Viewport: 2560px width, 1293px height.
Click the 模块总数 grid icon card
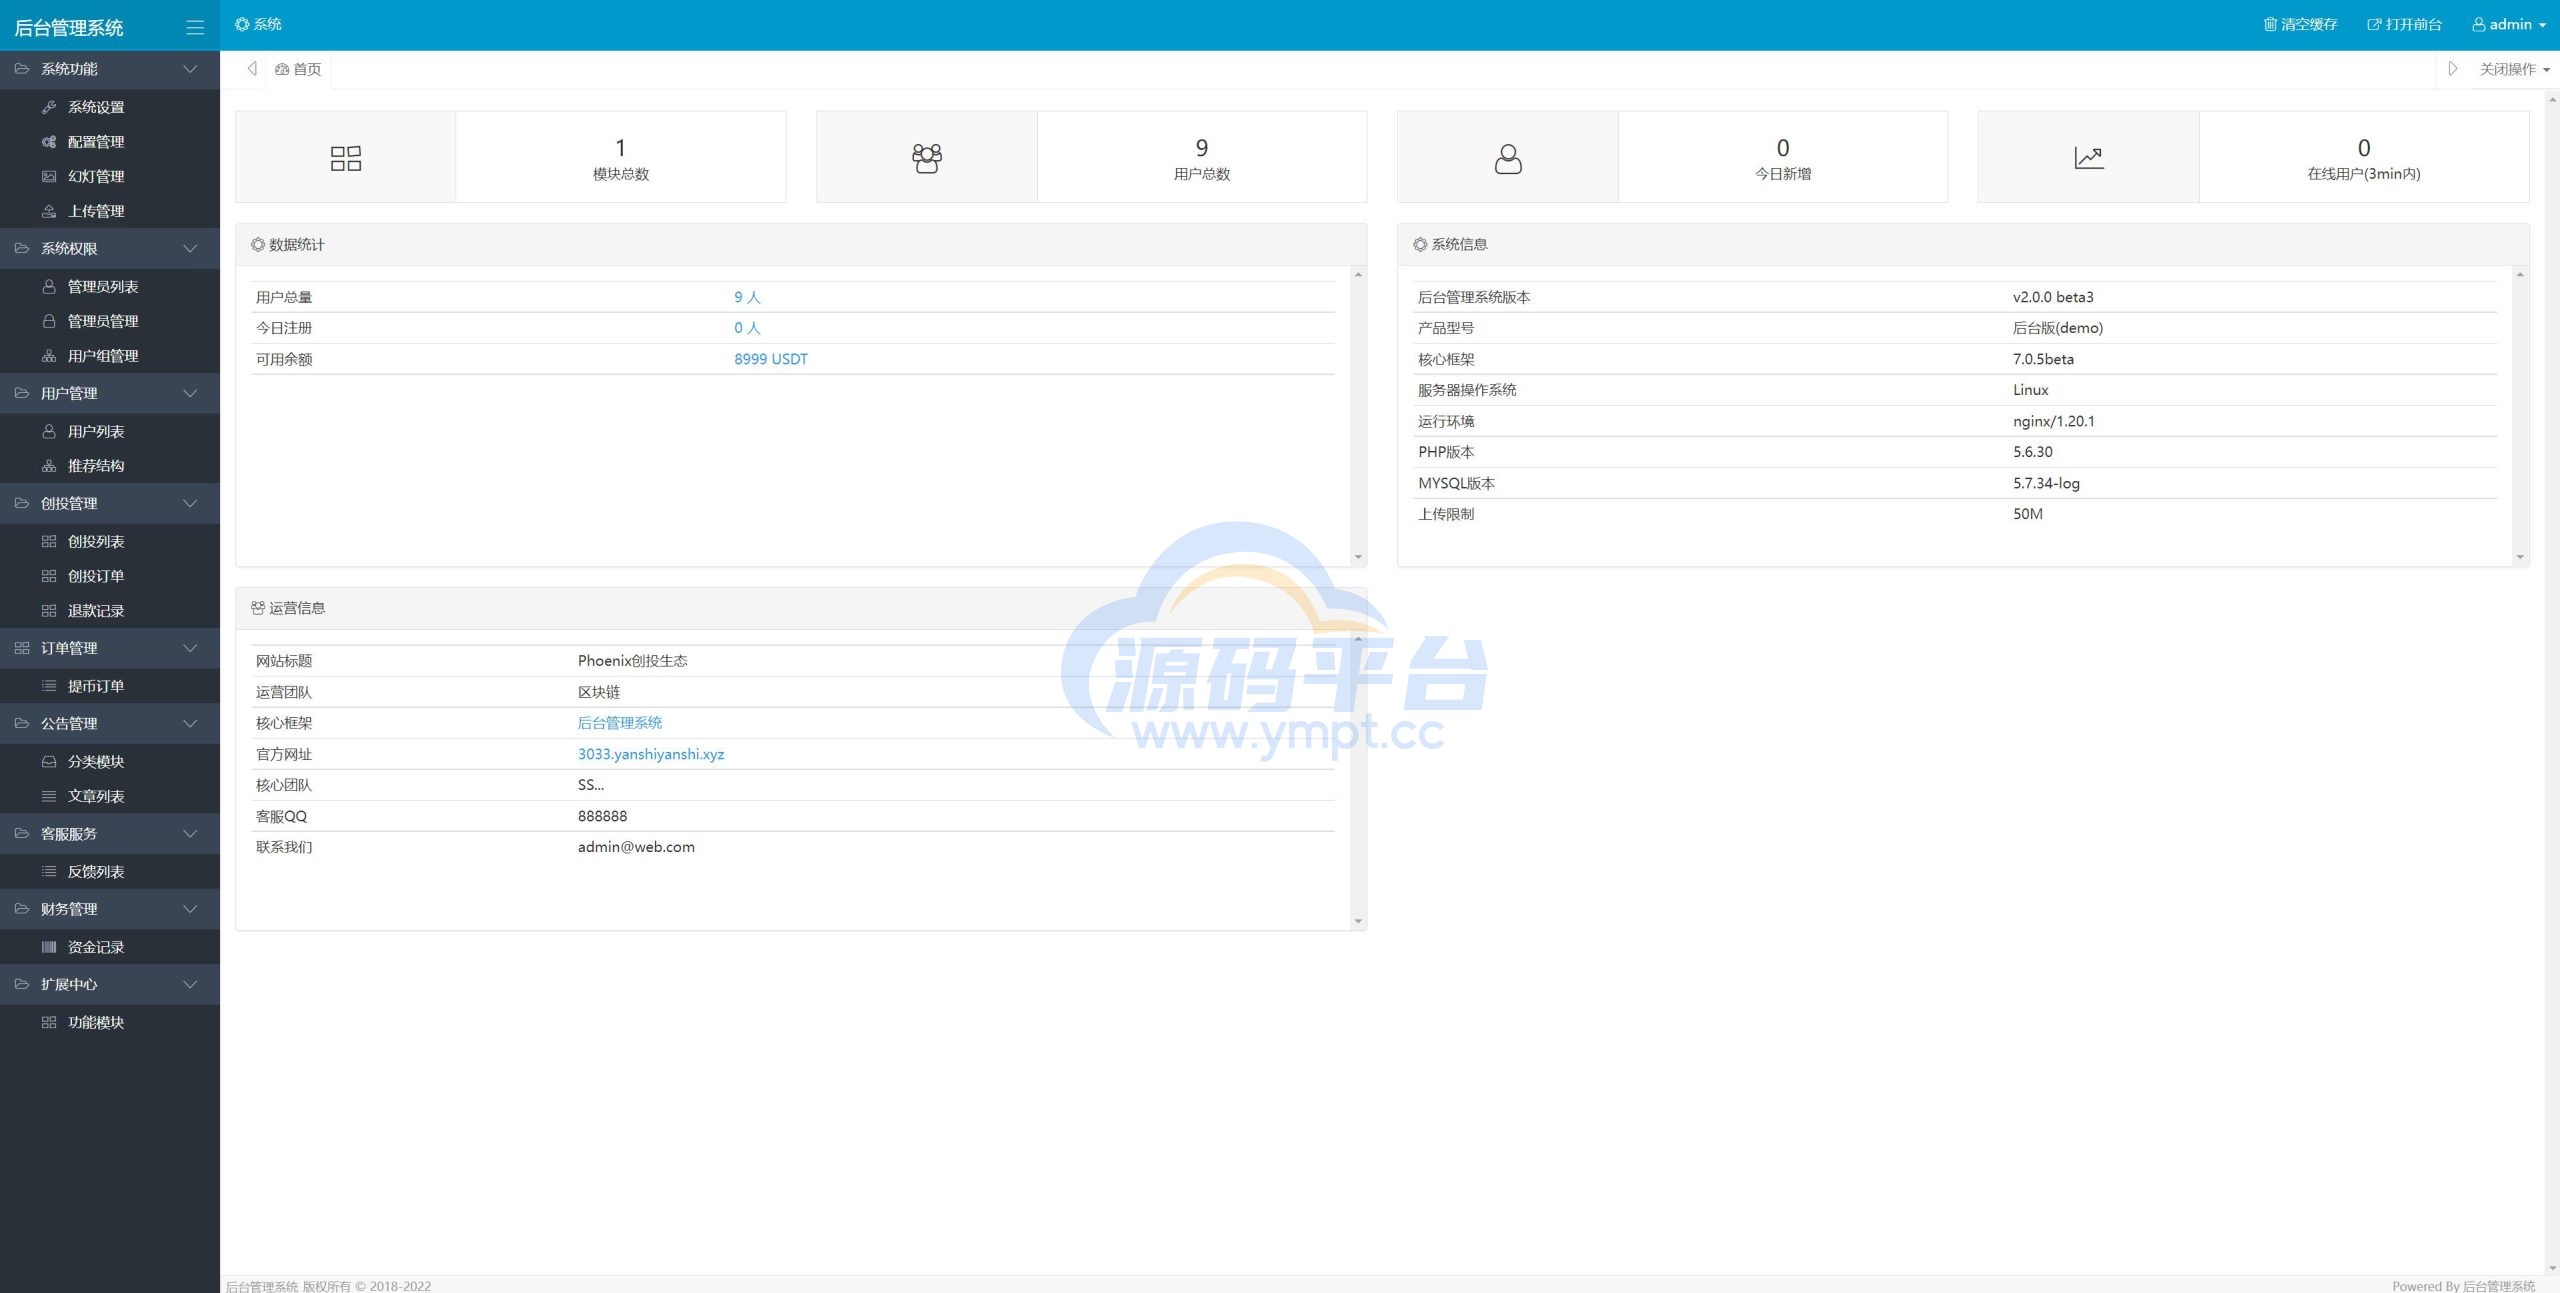(x=346, y=158)
